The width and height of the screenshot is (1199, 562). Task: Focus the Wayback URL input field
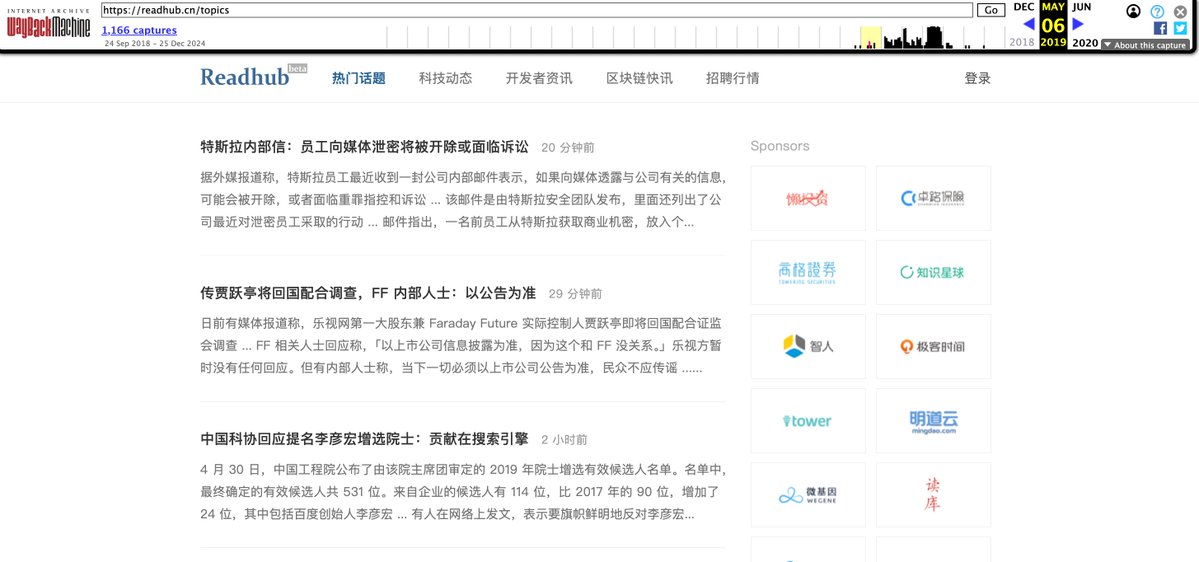tap(537, 10)
